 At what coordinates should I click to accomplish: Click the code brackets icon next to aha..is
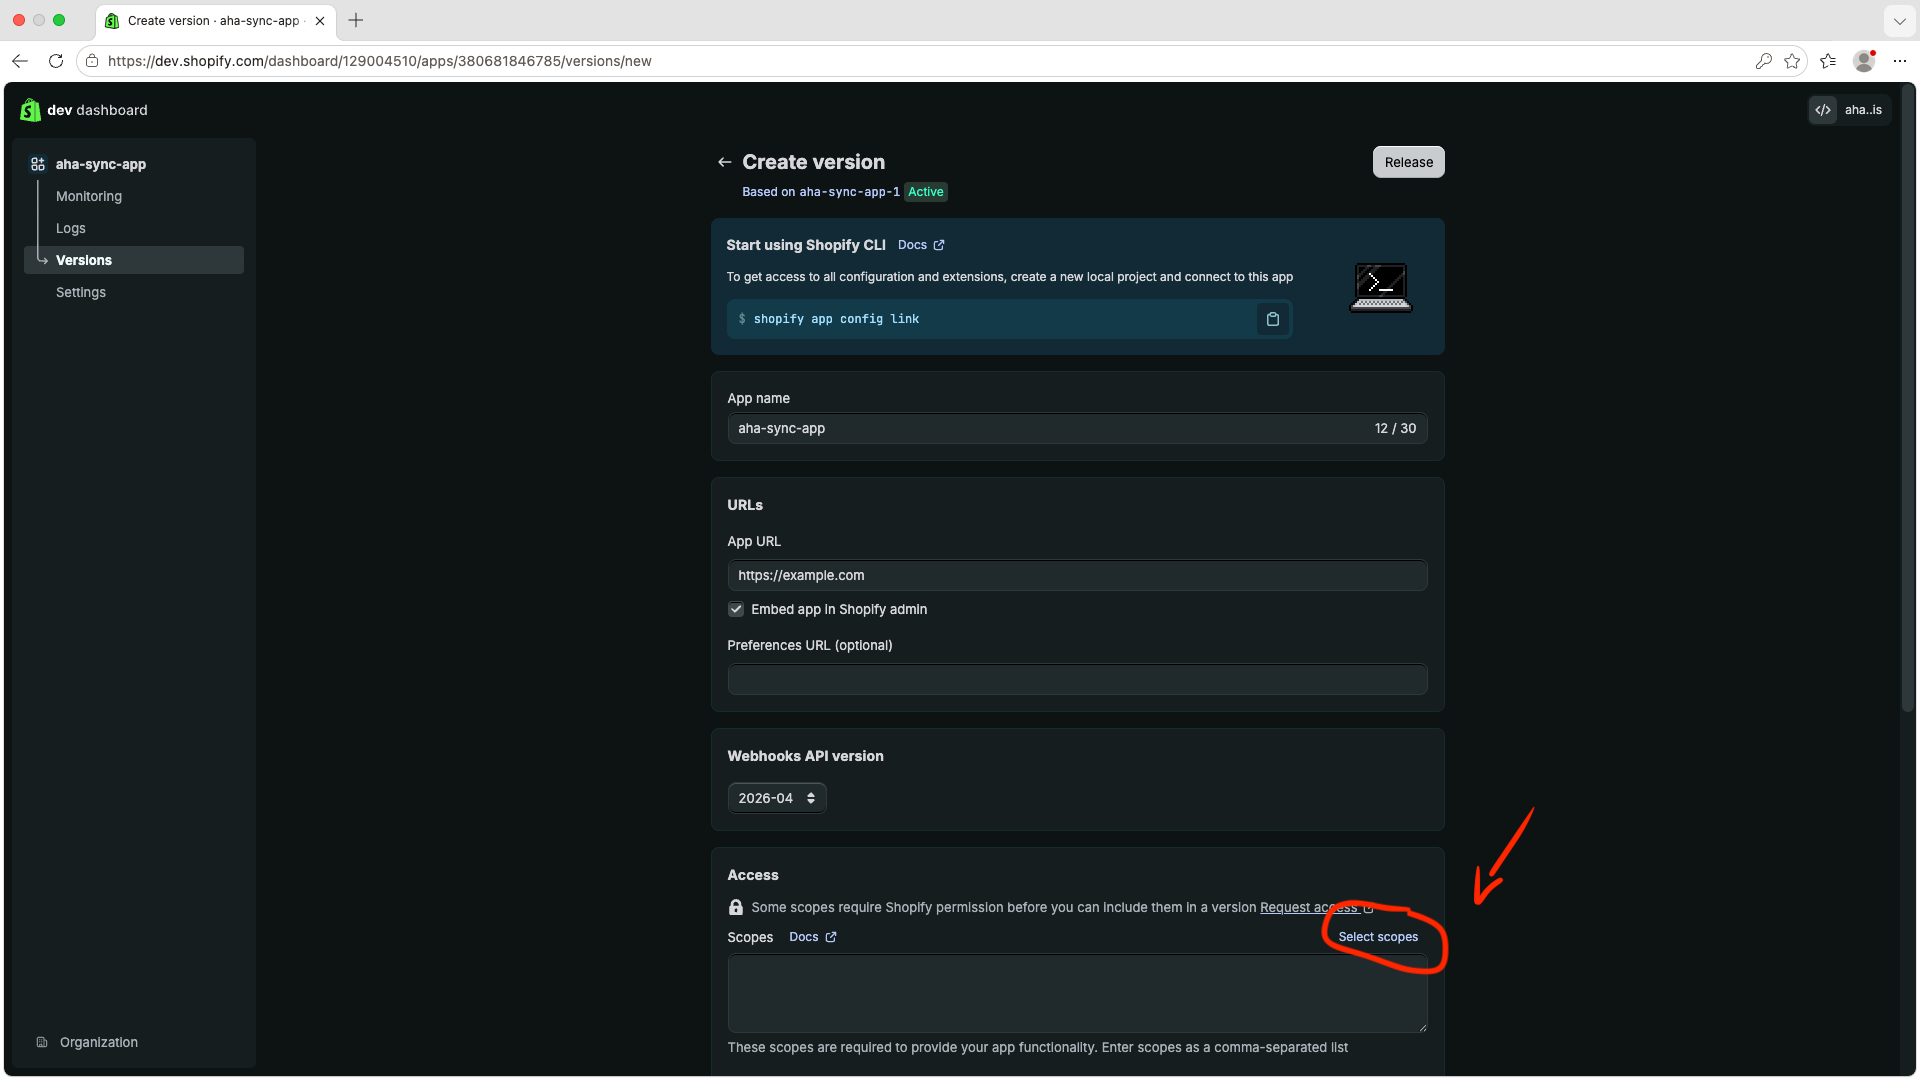click(1823, 110)
